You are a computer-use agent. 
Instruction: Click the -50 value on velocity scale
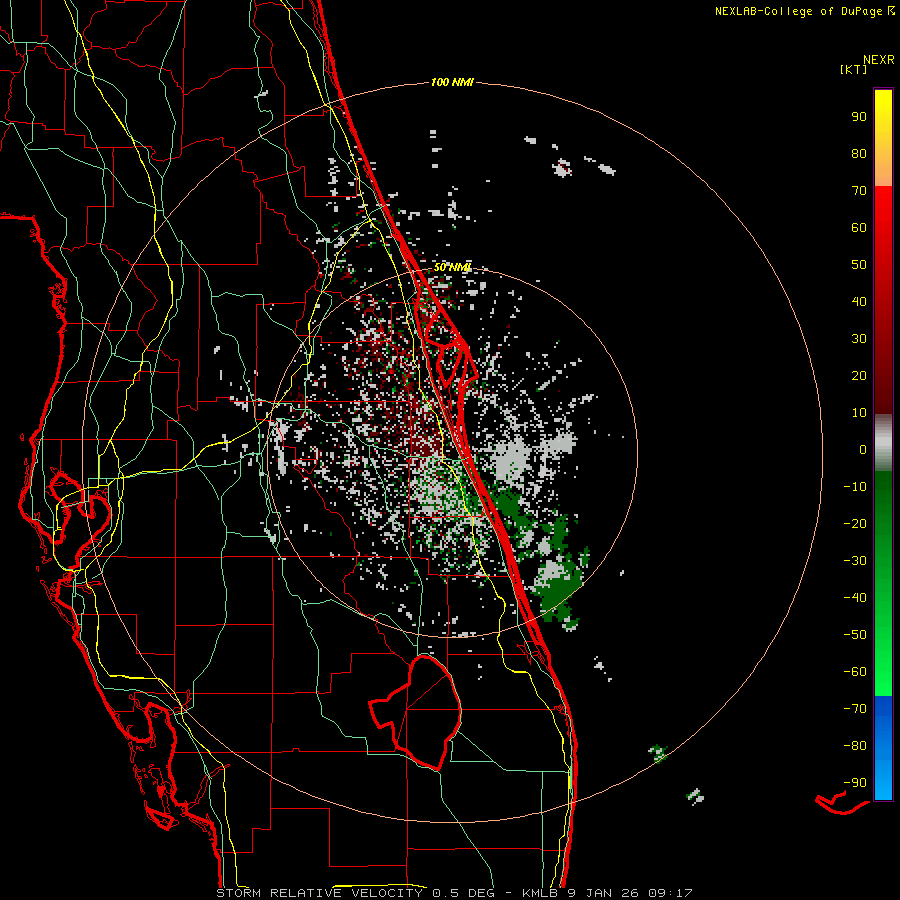pos(855,635)
